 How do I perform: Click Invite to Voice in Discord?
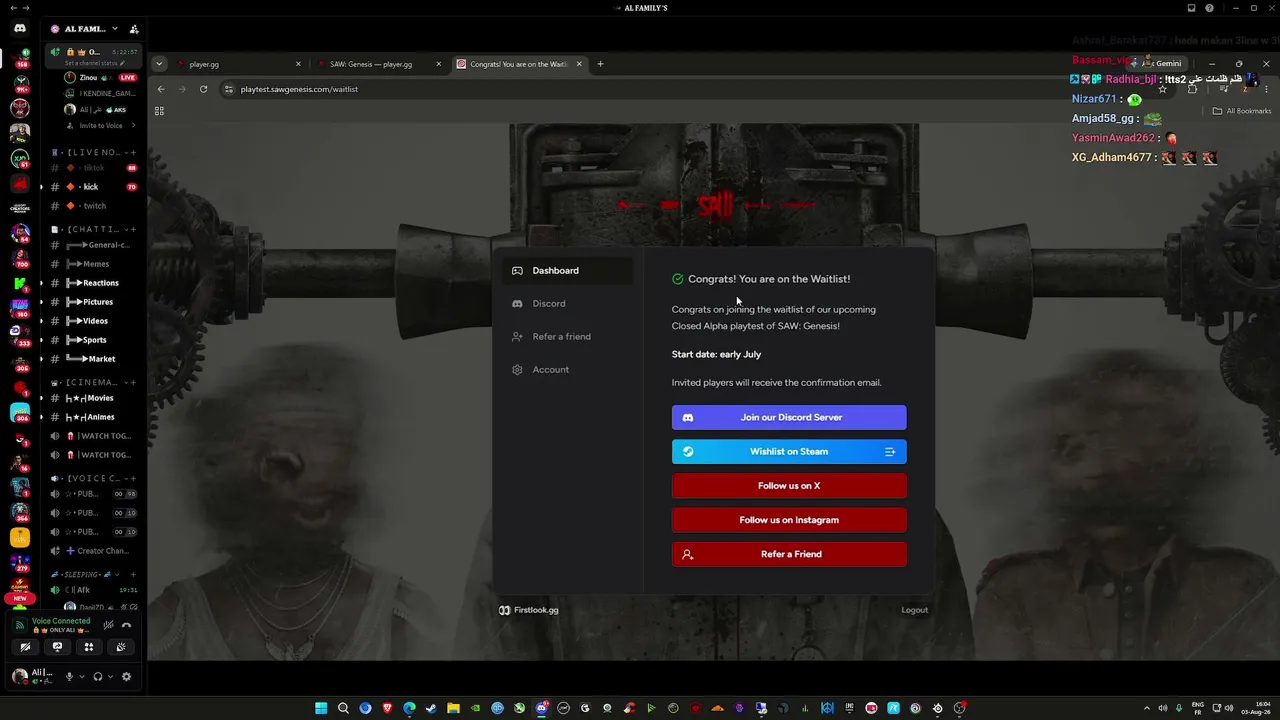click(x=101, y=126)
